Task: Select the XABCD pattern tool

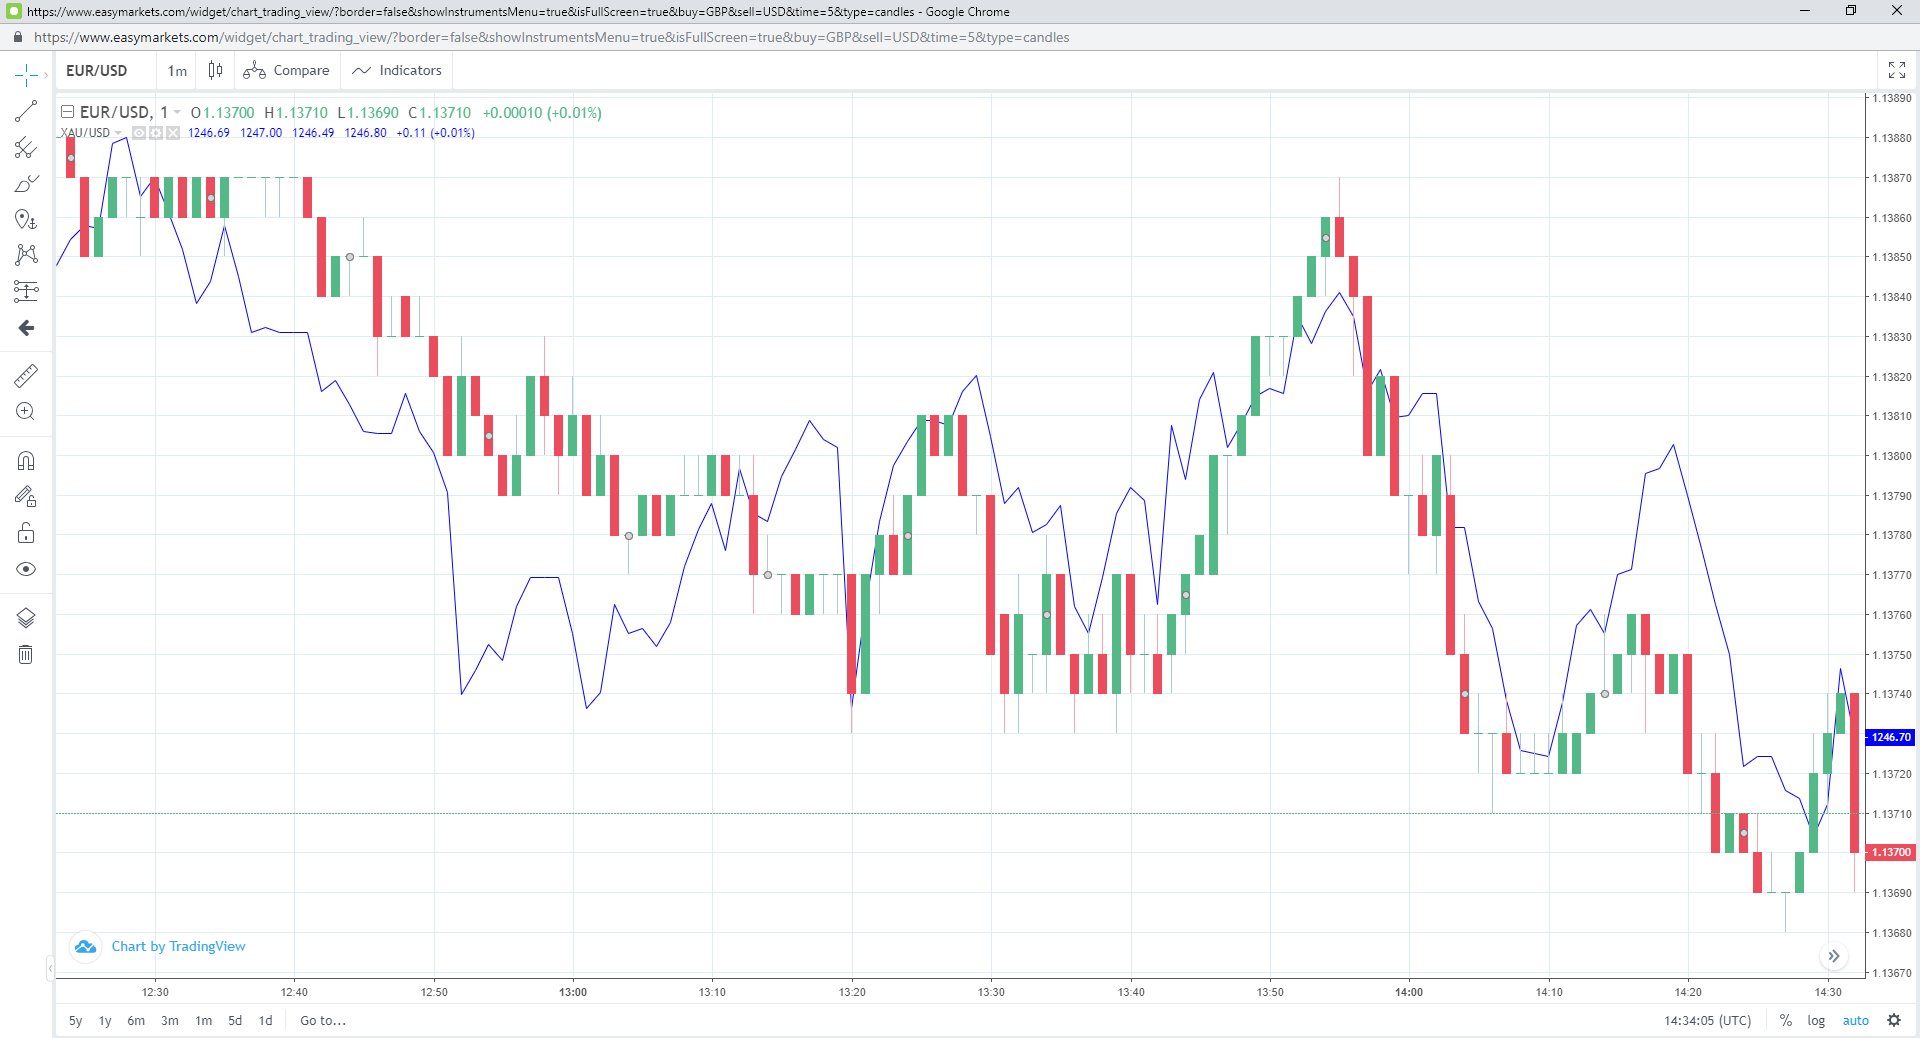Action: (26, 255)
